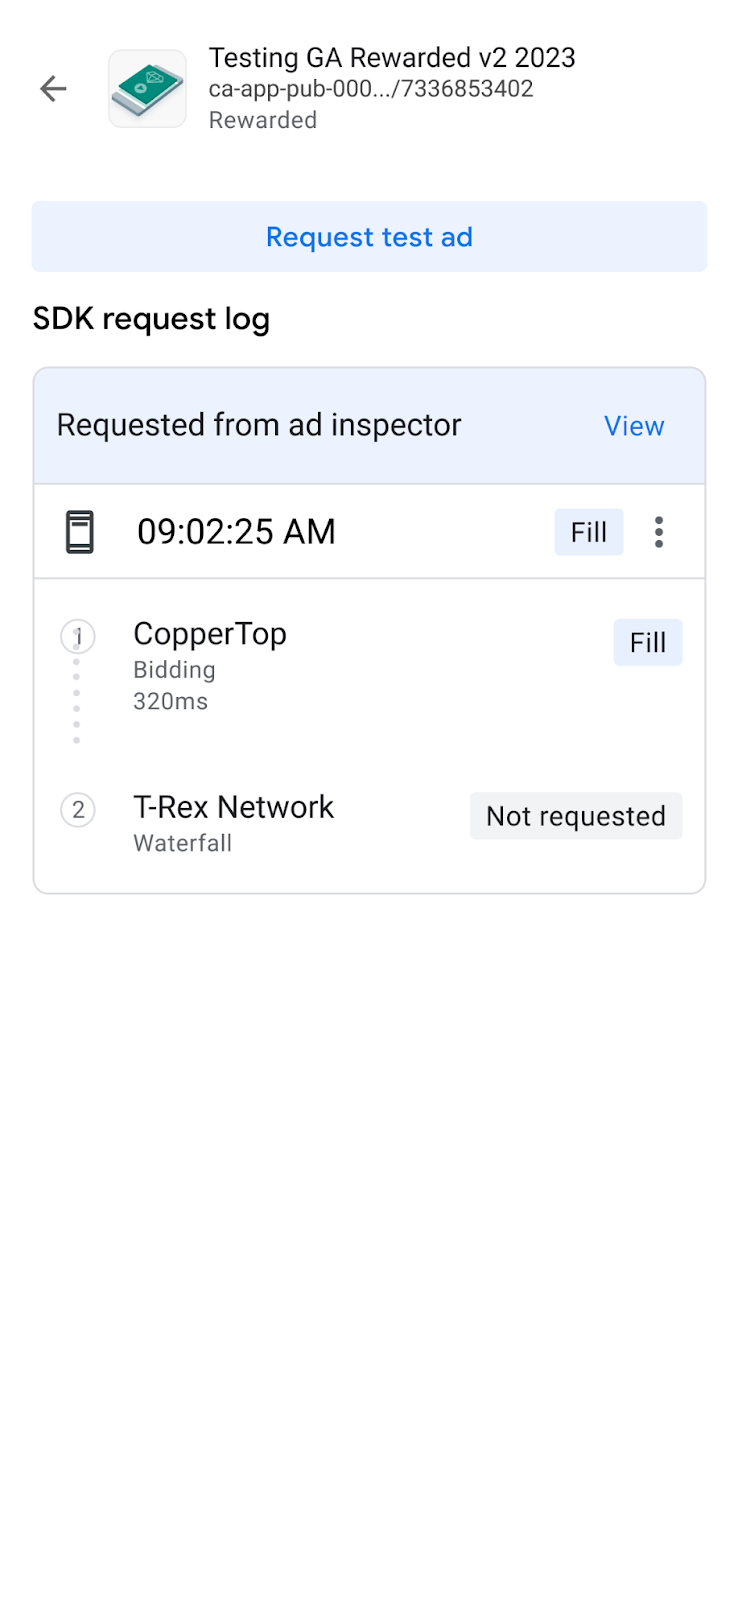Click the step 2 circle icon
Screen dimensions: 739x1600
[78, 809]
